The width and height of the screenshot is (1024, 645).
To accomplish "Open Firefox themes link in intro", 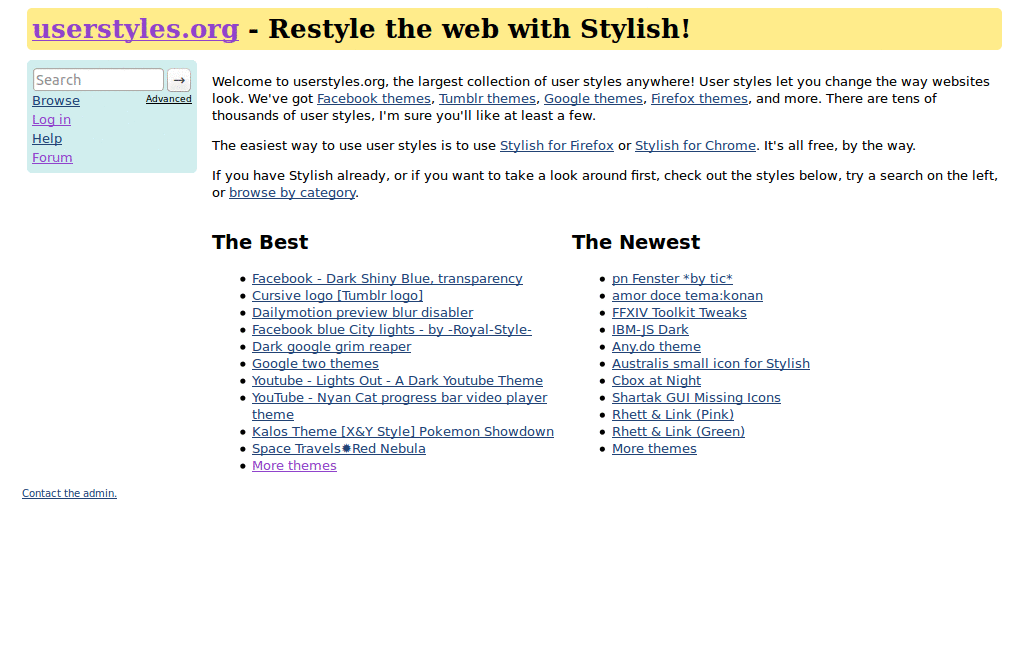I will [x=699, y=99].
